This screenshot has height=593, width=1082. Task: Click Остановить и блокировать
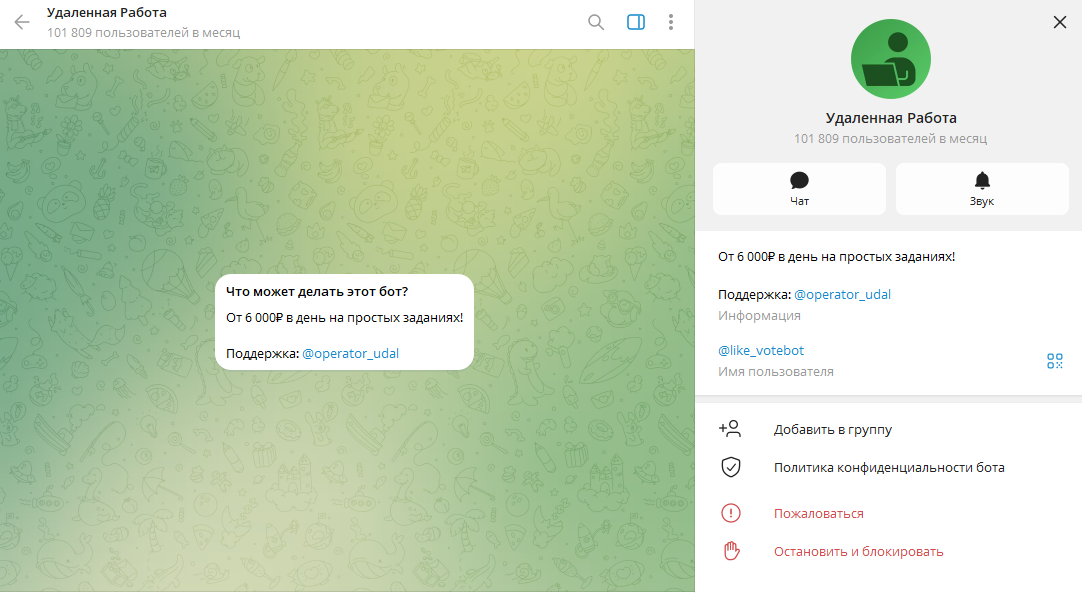tap(858, 551)
